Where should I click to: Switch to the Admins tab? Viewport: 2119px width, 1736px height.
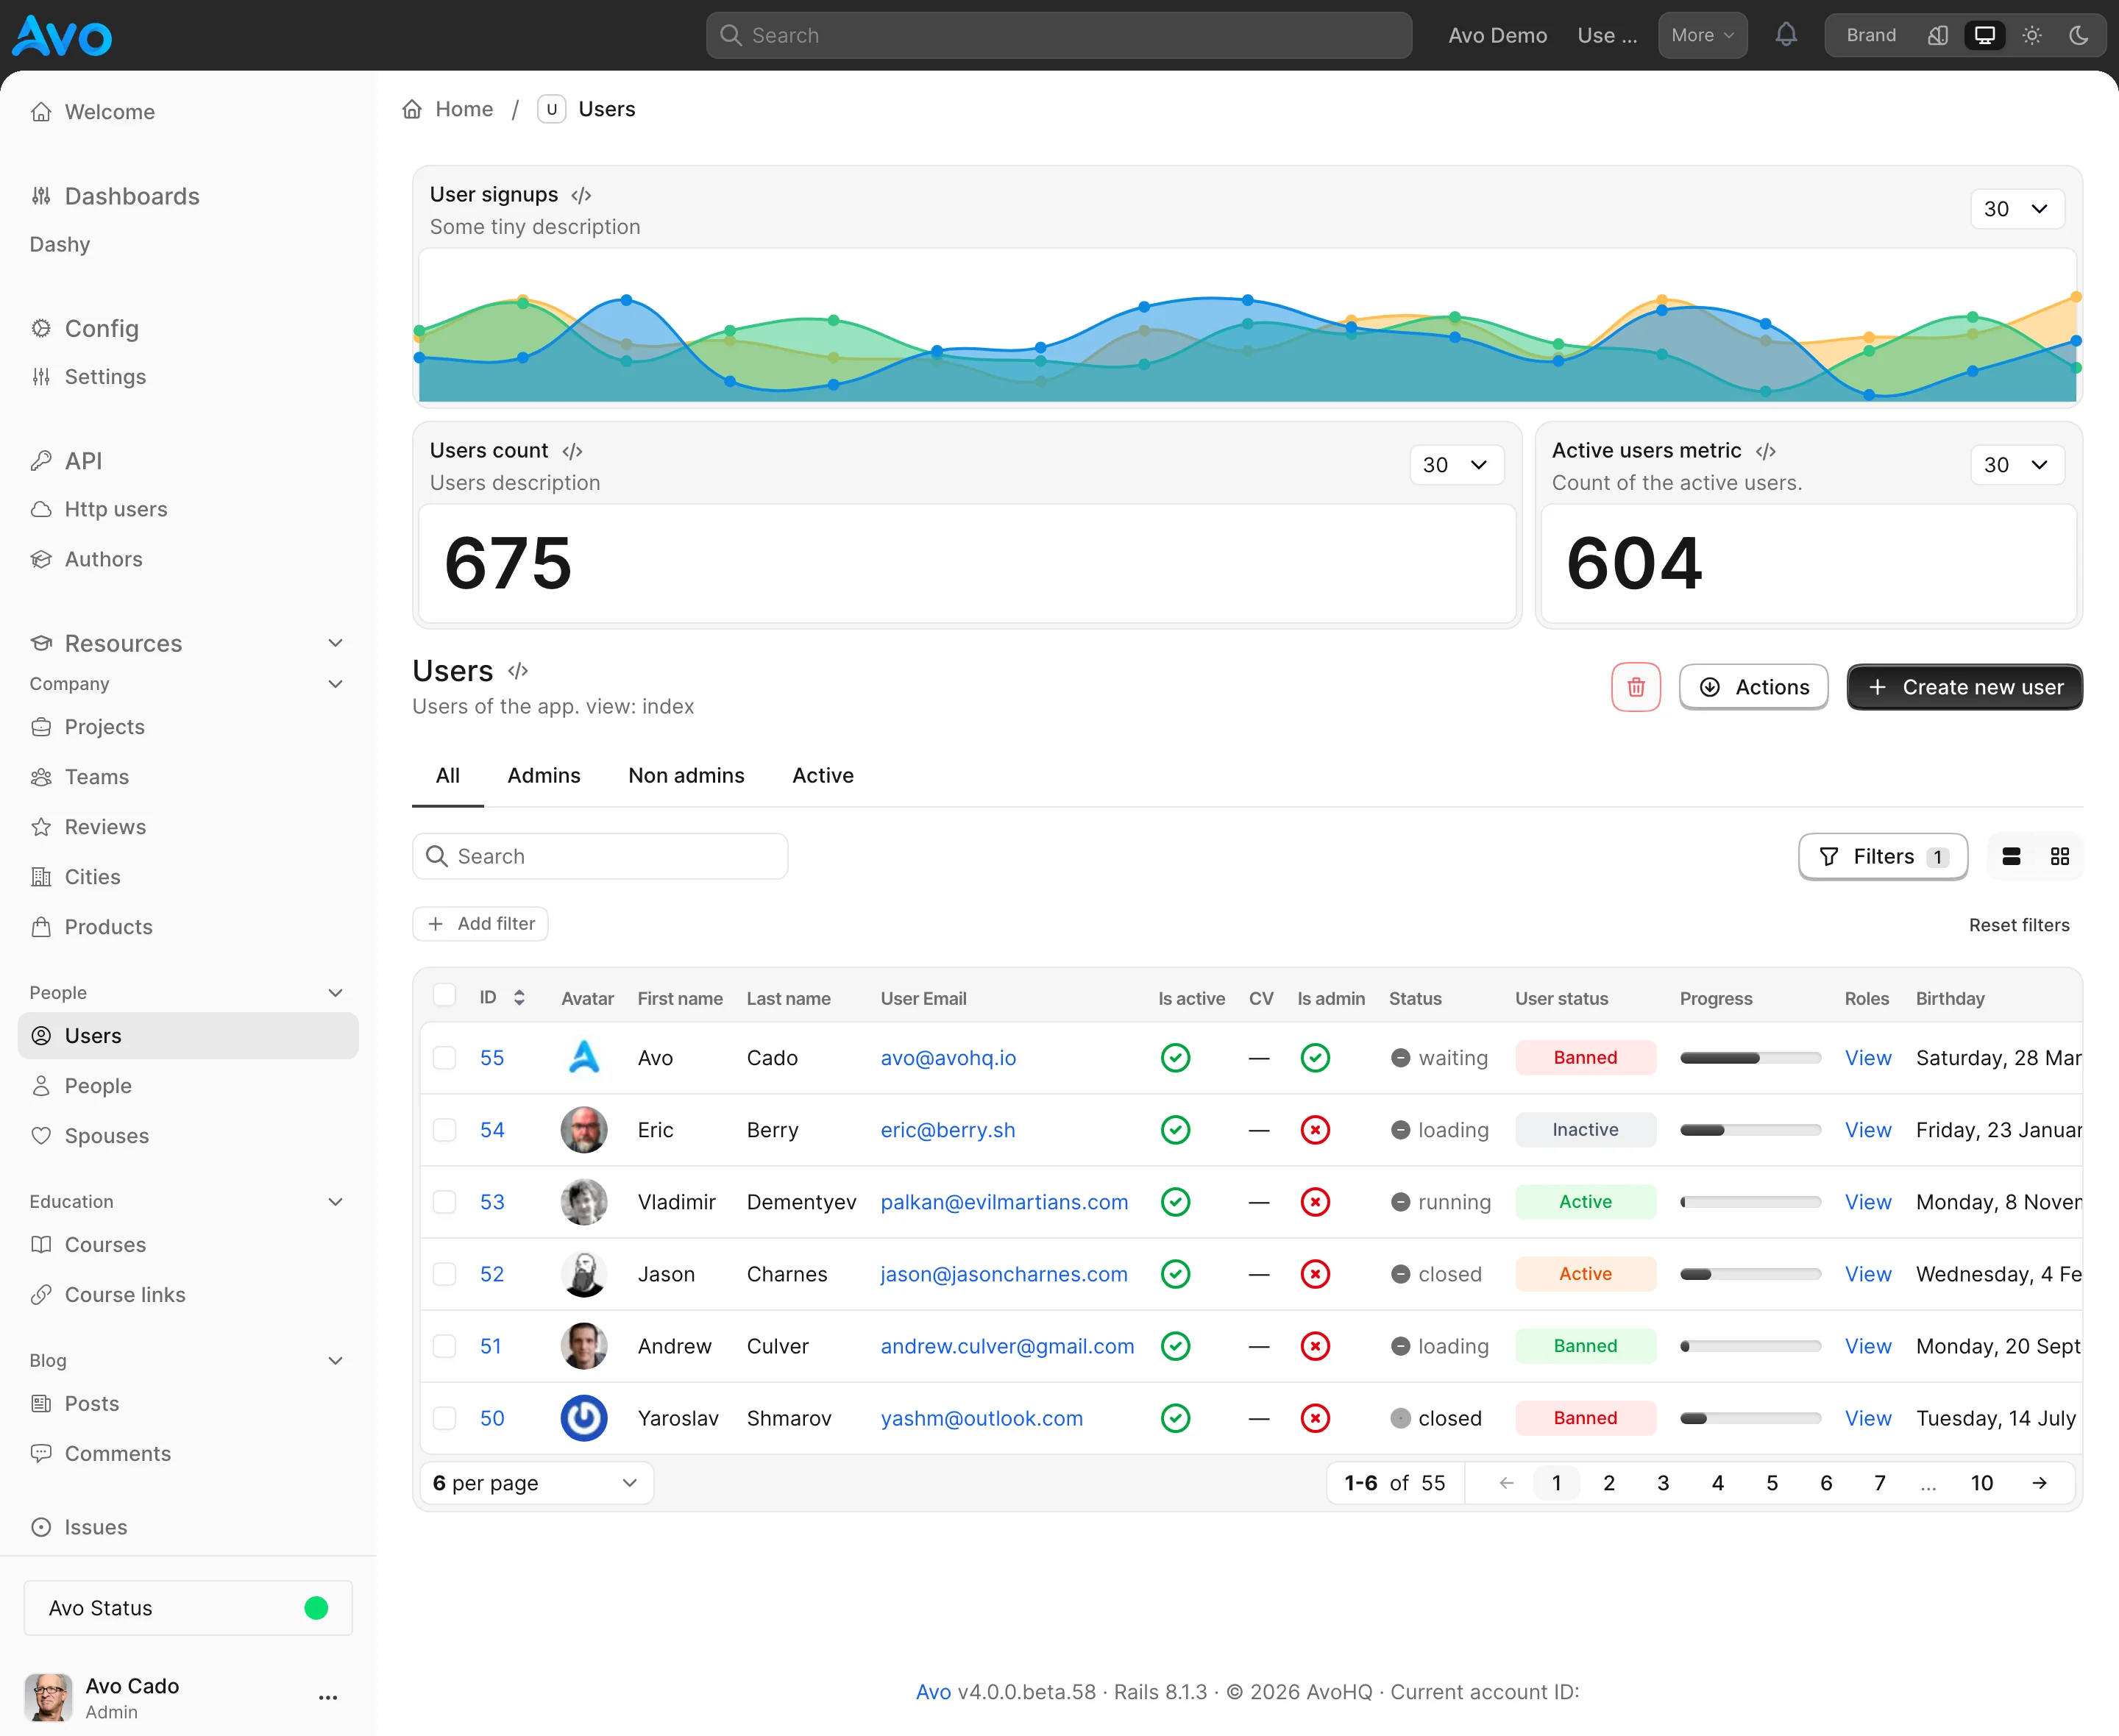(544, 776)
